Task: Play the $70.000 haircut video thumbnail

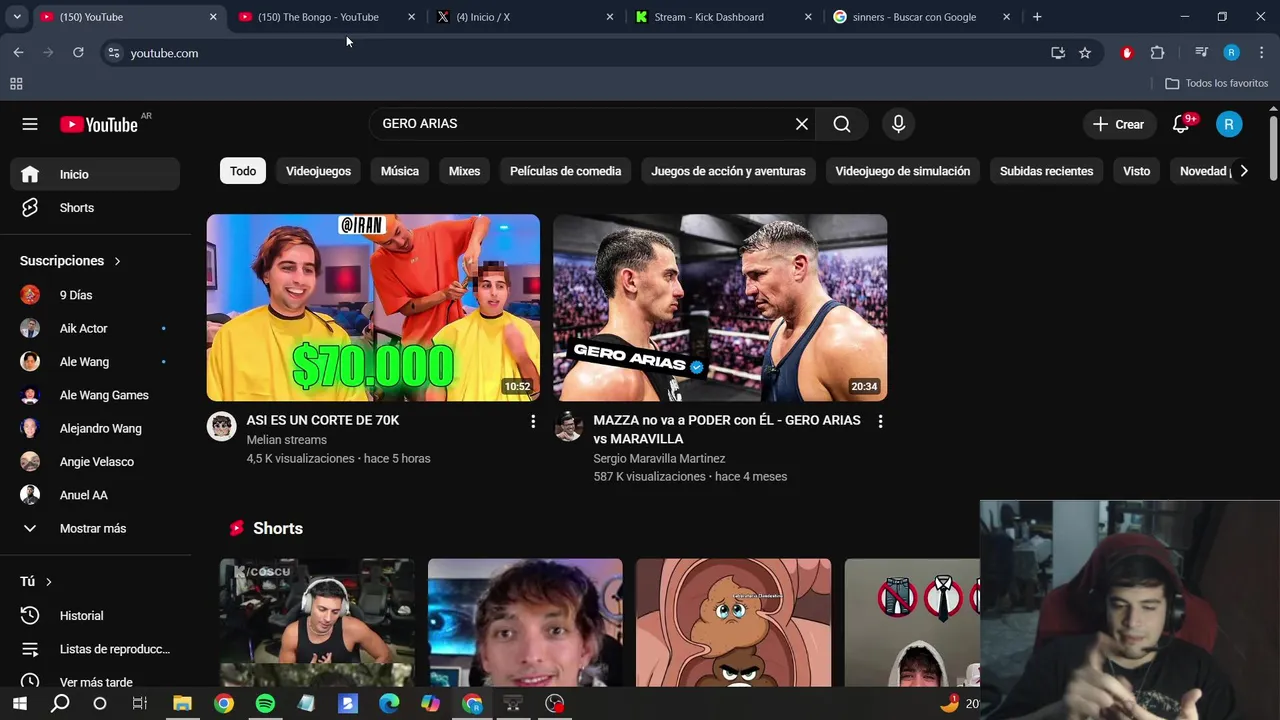Action: click(x=373, y=308)
